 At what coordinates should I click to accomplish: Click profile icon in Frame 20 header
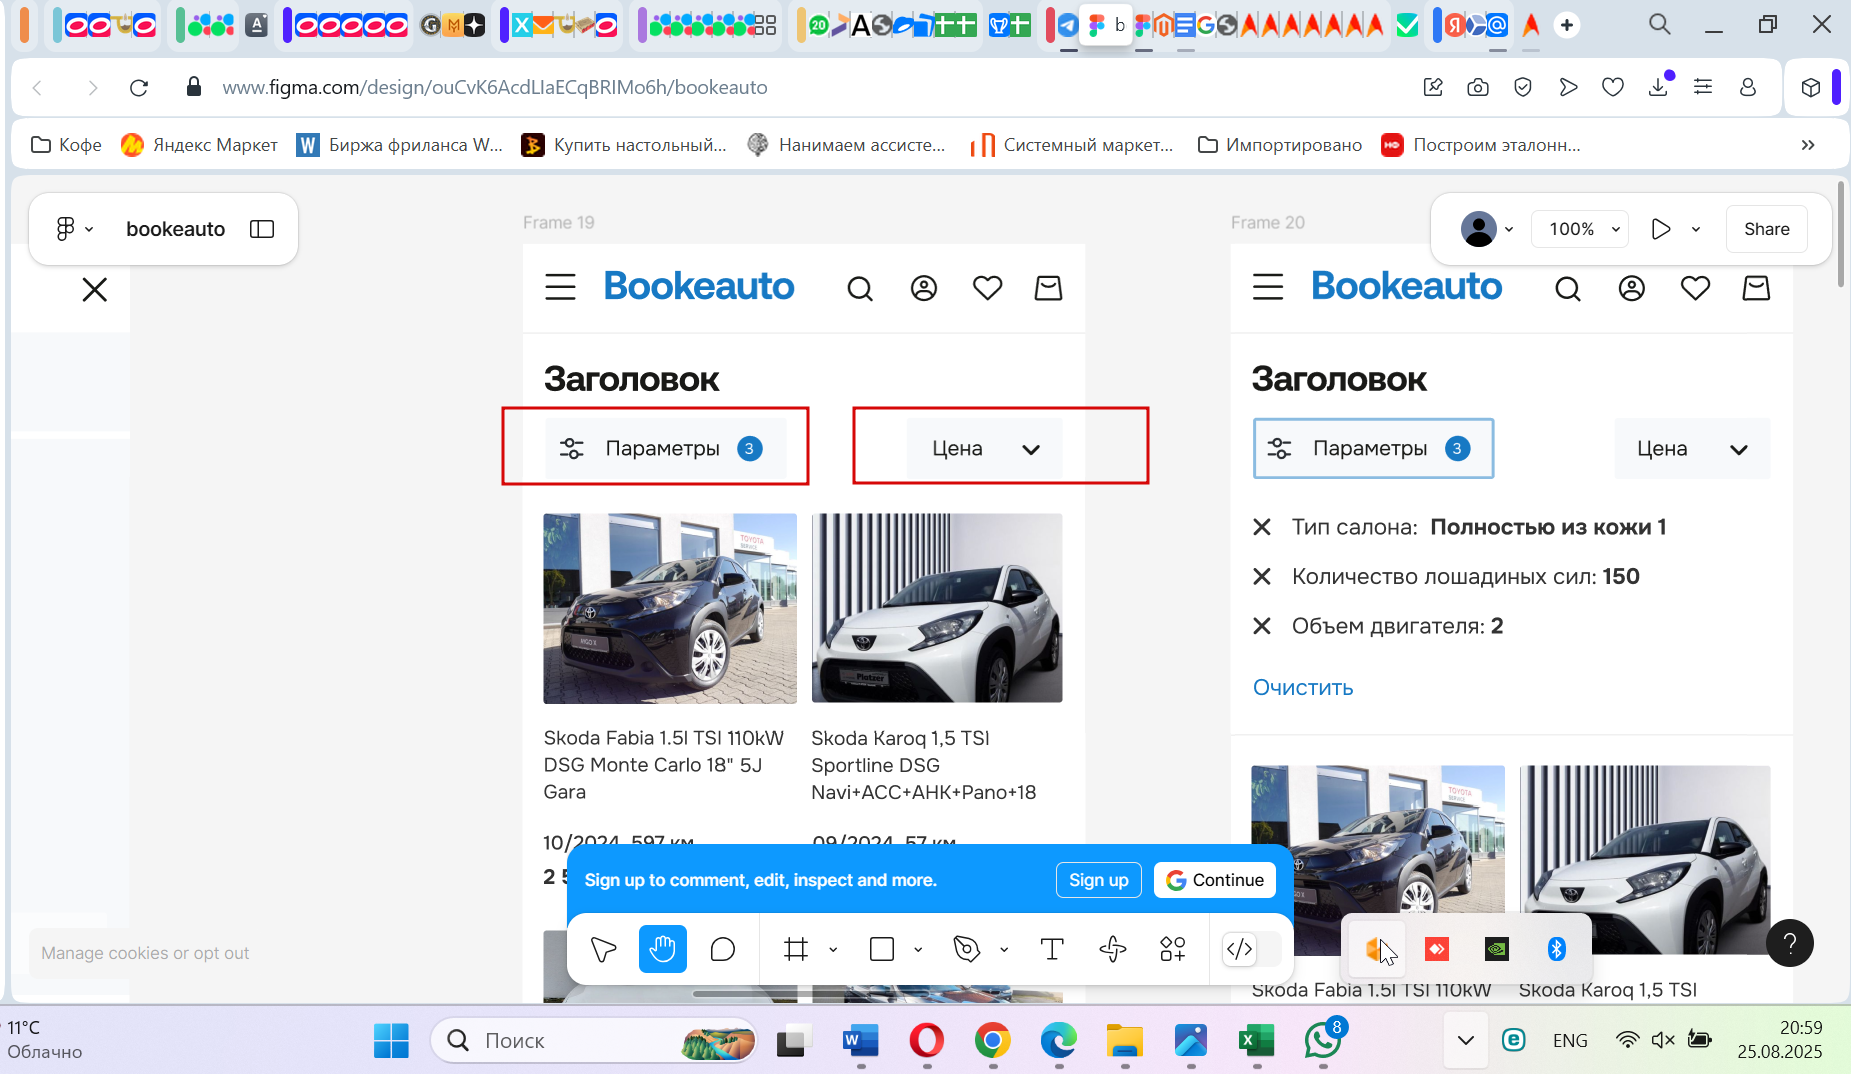pyautogui.click(x=1632, y=289)
